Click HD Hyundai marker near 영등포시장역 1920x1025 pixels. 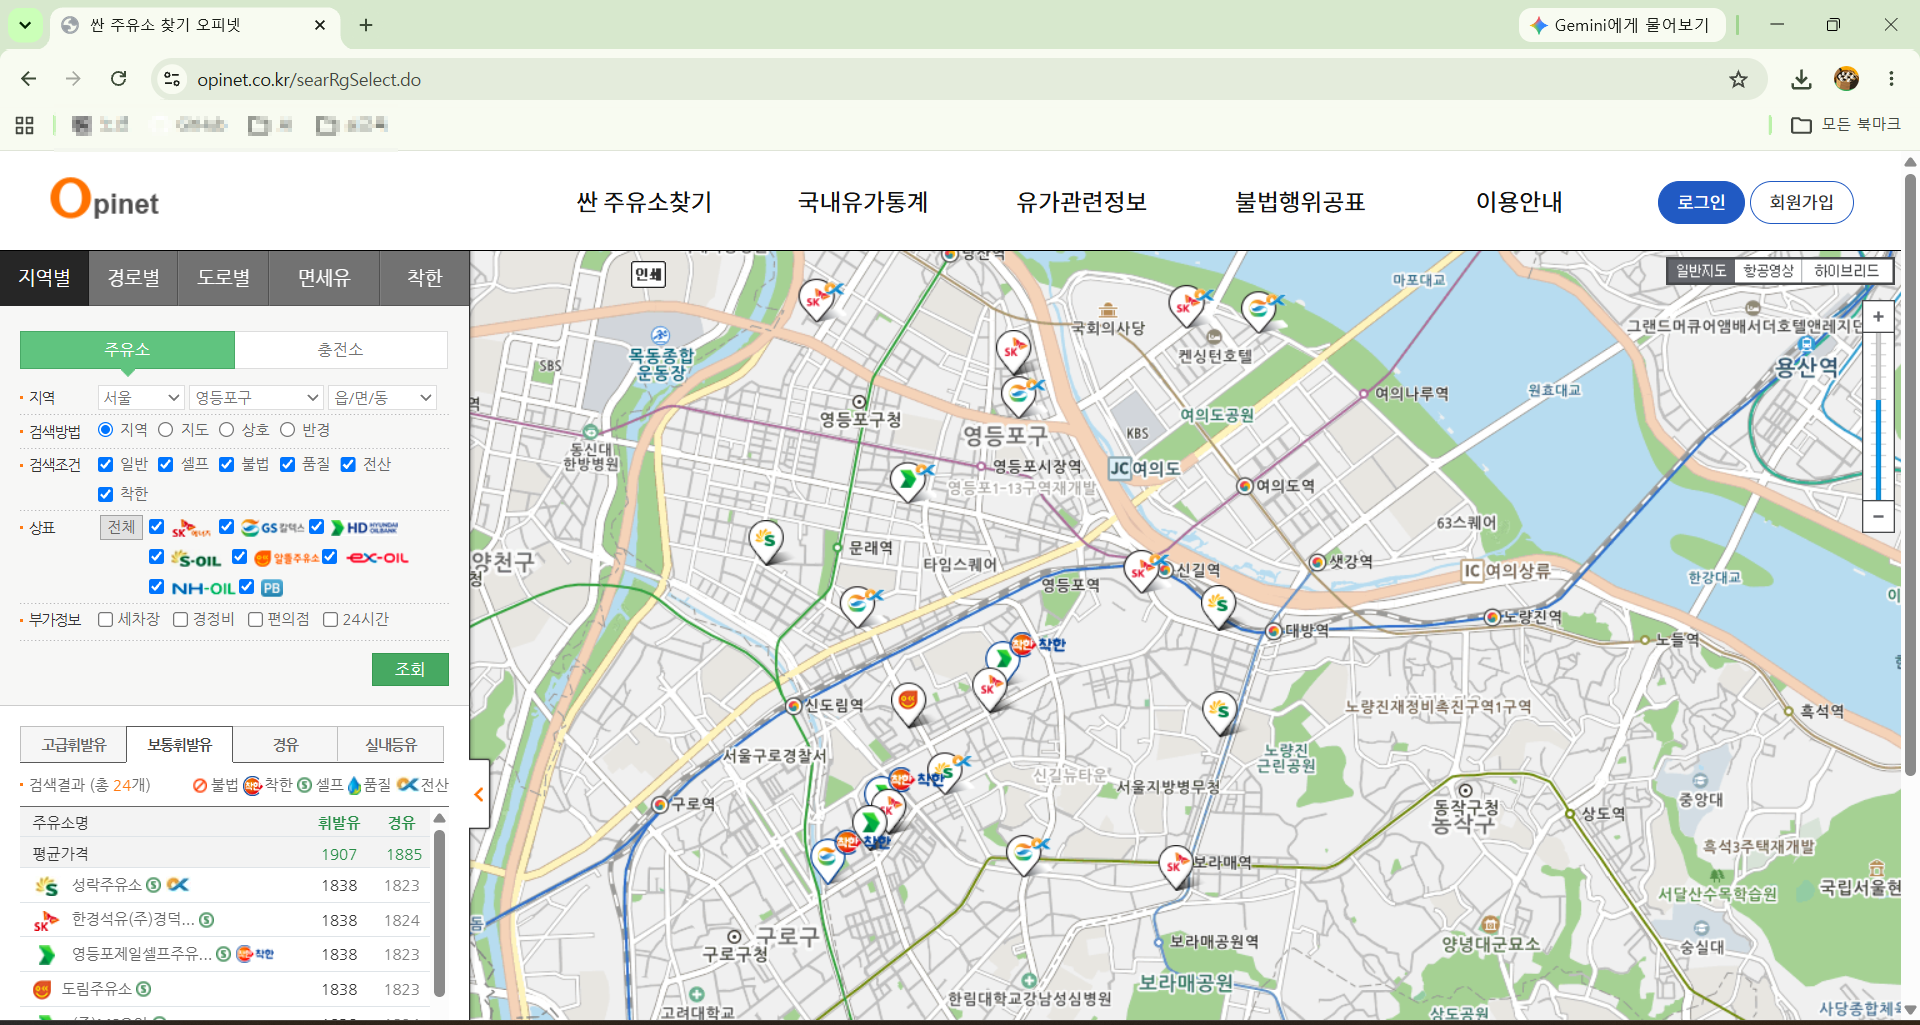[907, 482]
